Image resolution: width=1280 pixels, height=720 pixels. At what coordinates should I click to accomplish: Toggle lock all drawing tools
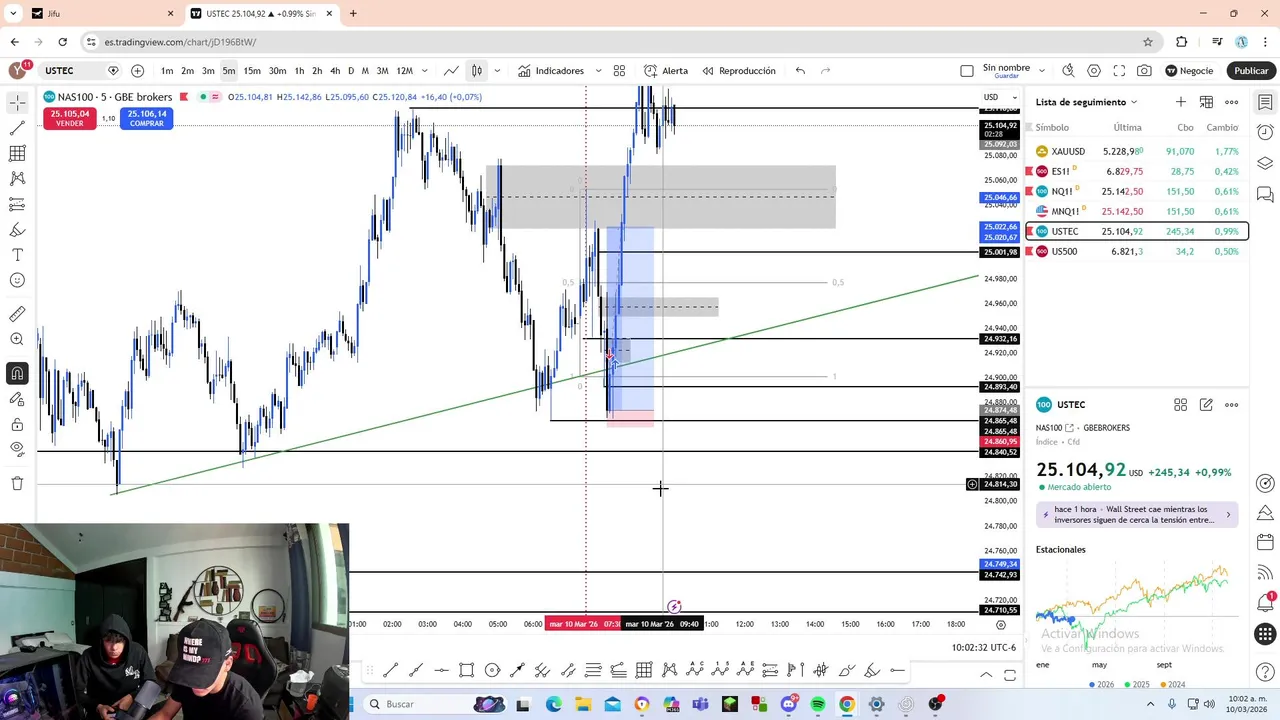[17, 424]
